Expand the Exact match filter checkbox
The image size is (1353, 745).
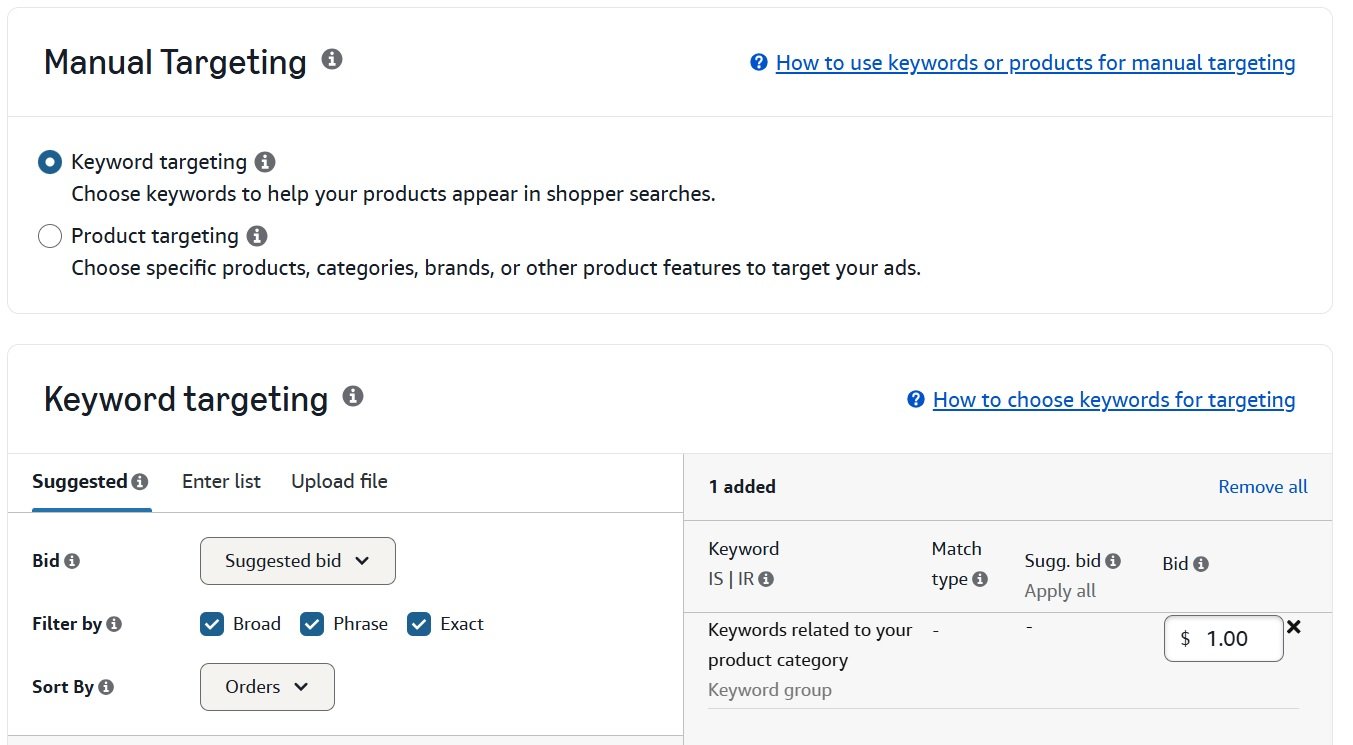(x=419, y=623)
